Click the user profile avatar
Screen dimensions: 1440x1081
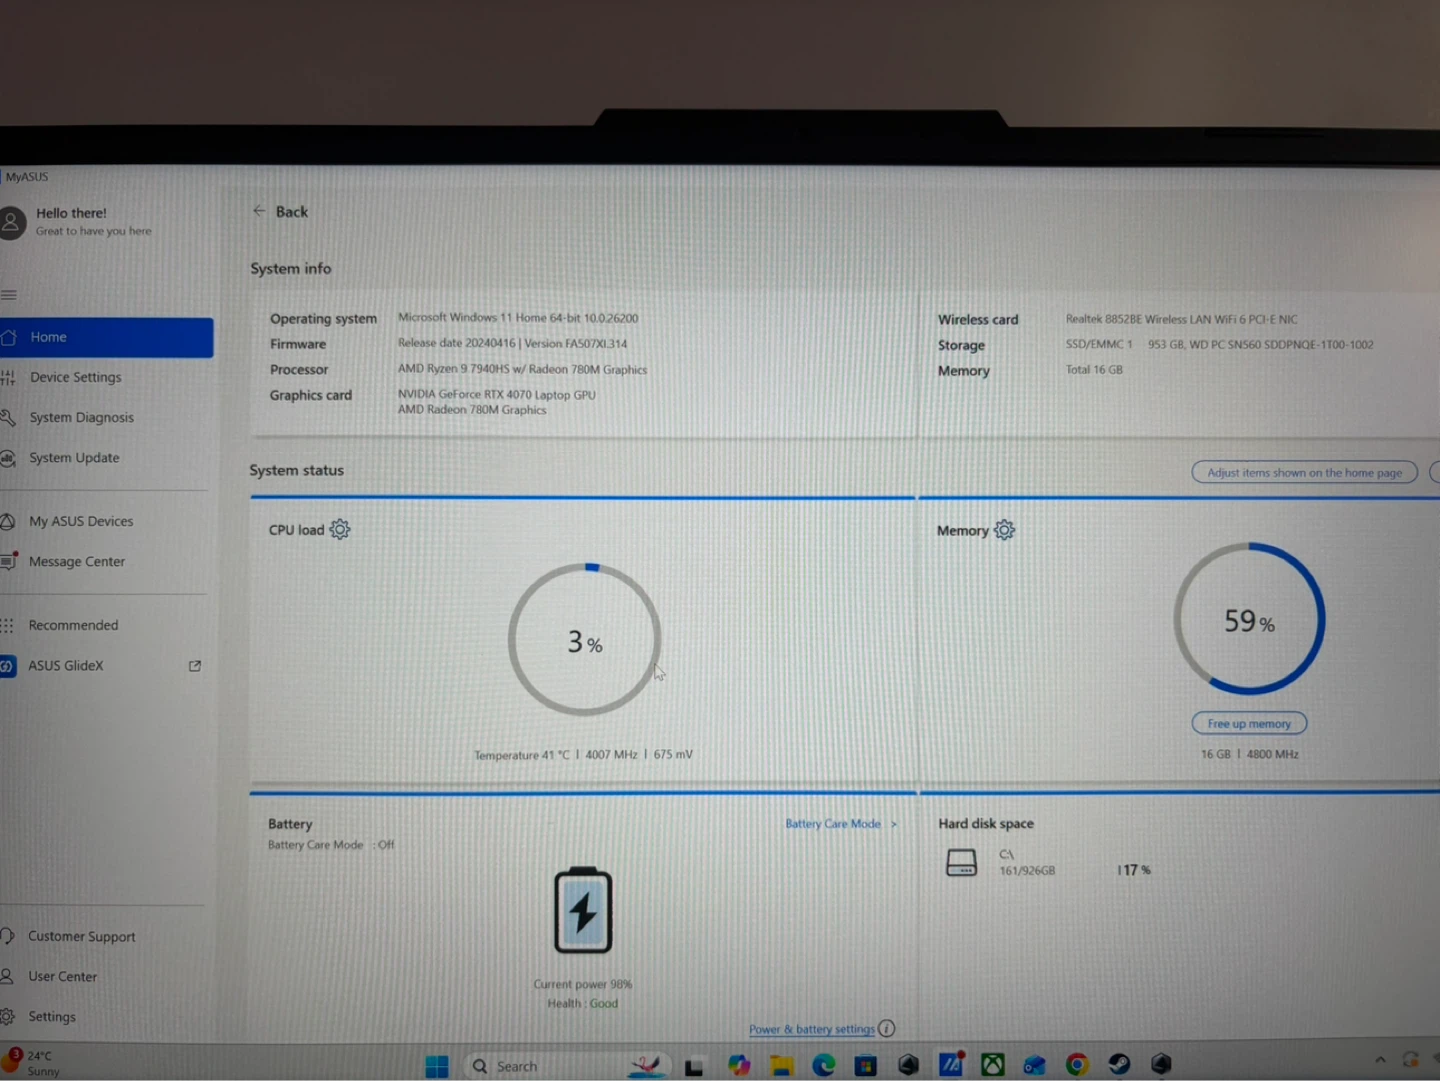(11, 222)
